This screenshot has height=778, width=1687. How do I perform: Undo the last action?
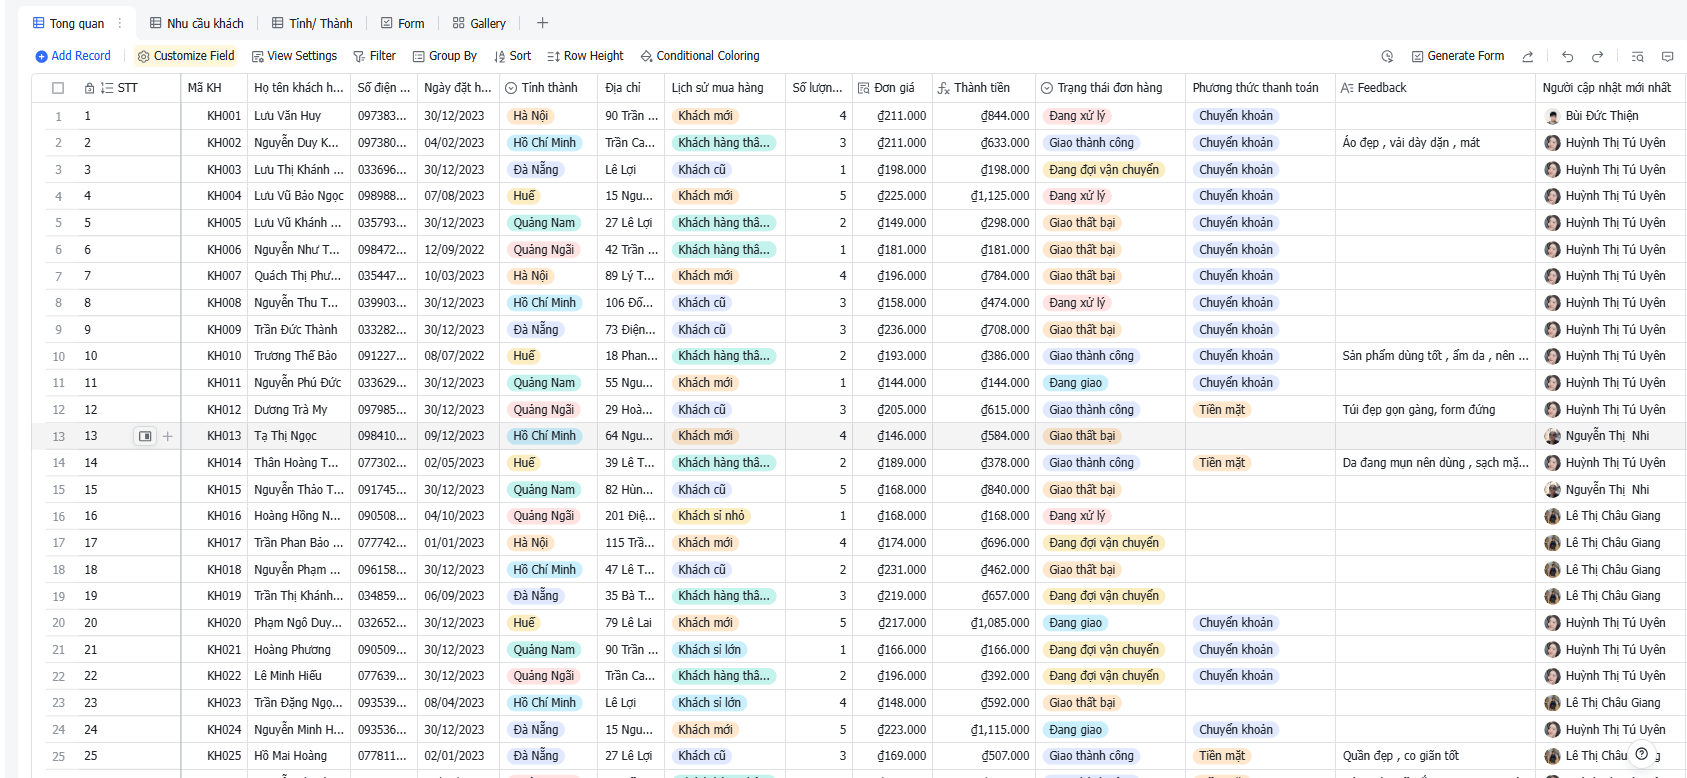1567,56
